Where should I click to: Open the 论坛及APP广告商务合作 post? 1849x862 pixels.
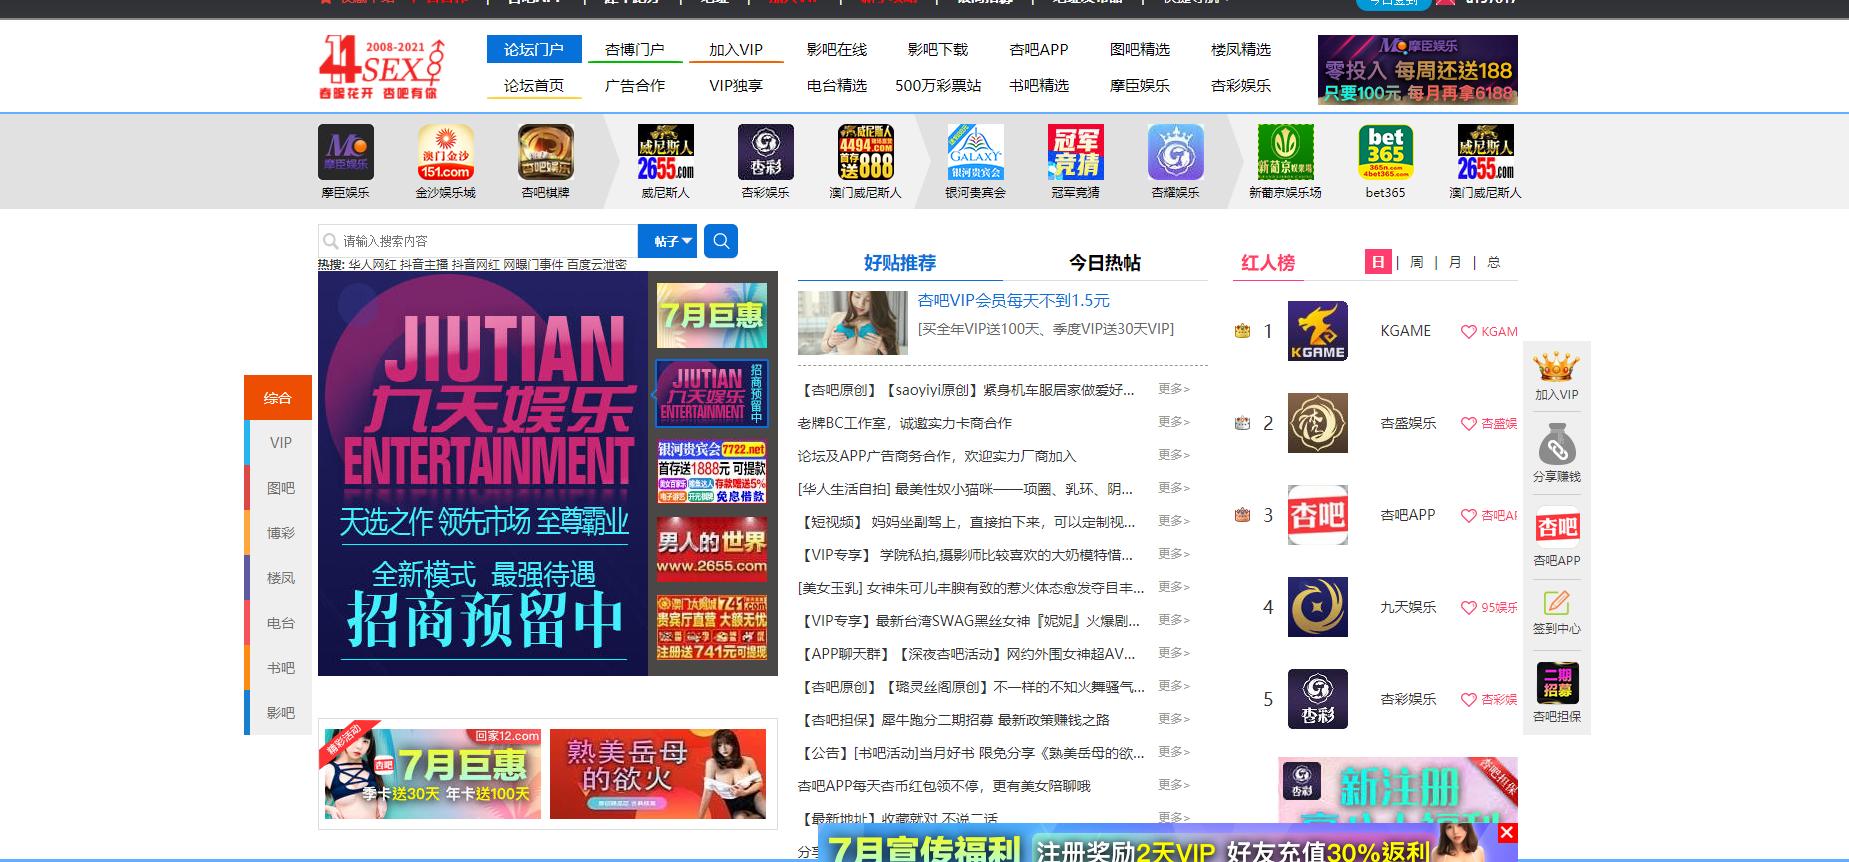point(937,456)
